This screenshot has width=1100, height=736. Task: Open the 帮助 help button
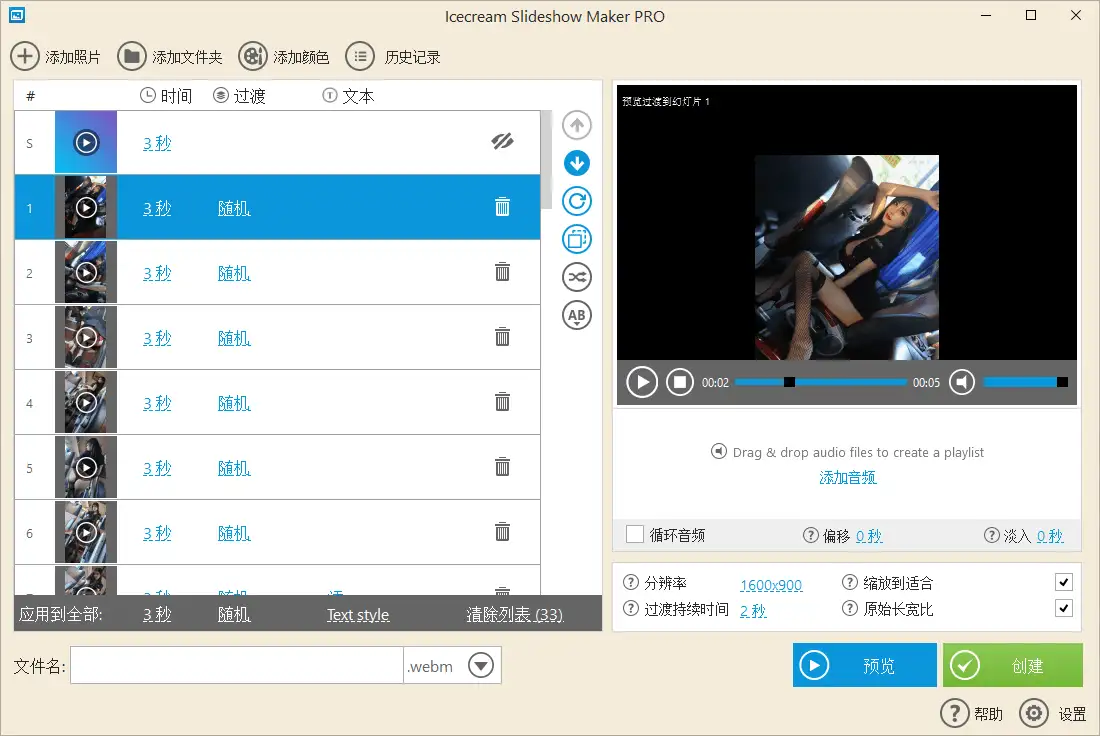point(972,714)
